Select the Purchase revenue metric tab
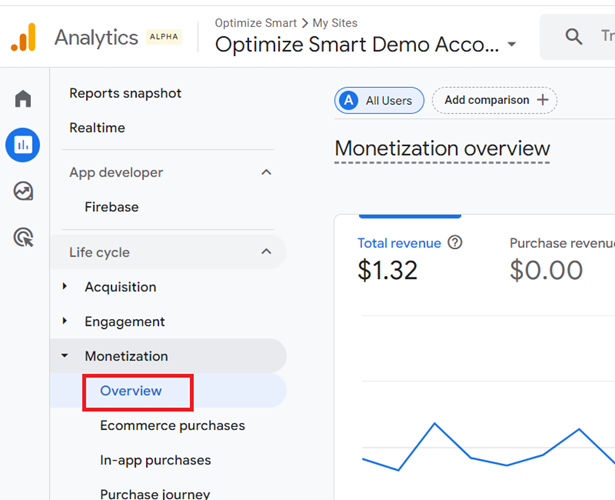The width and height of the screenshot is (615, 500). tap(562, 259)
